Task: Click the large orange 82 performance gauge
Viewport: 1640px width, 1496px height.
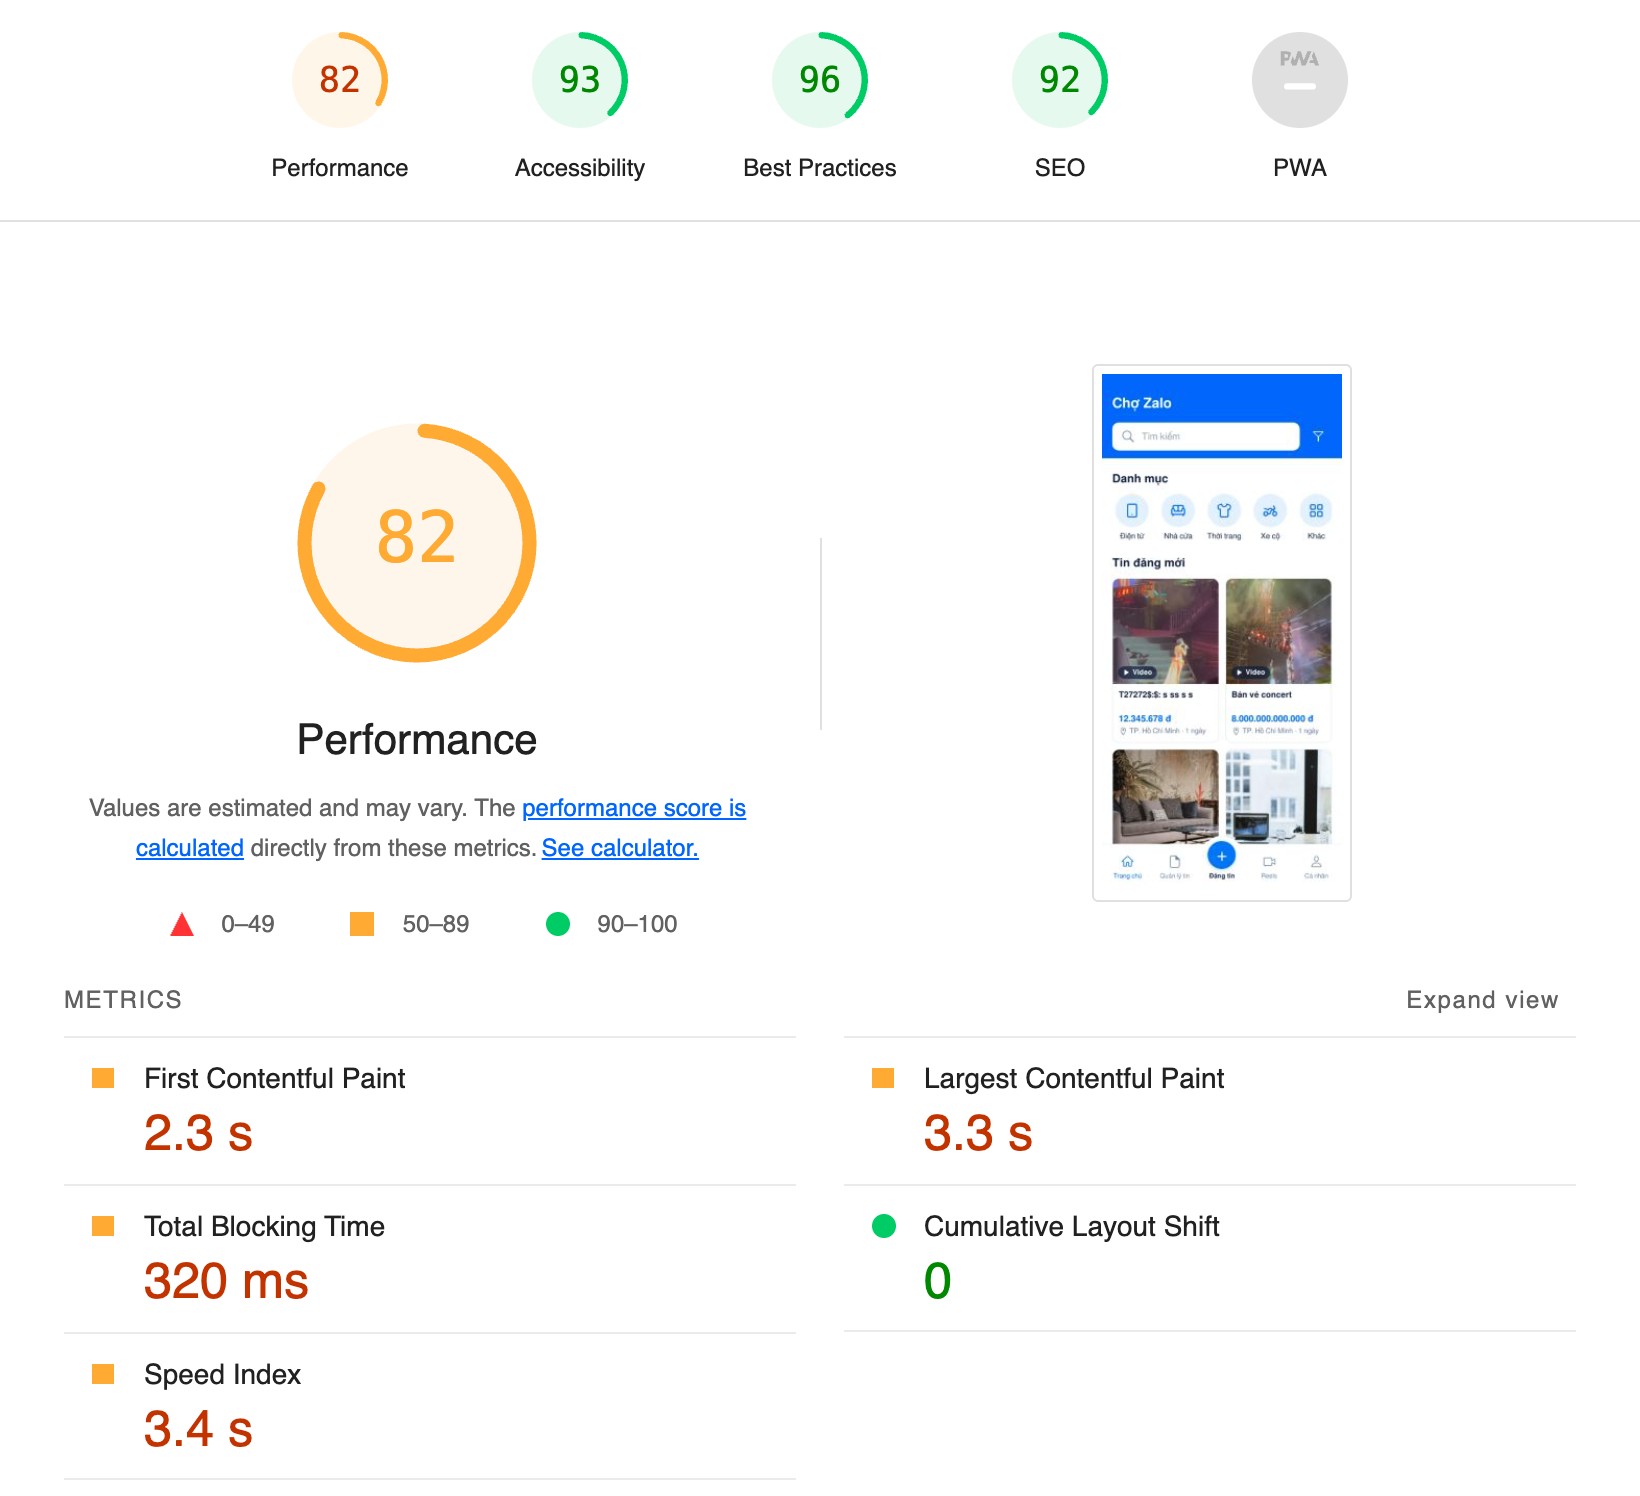Action: (x=417, y=543)
